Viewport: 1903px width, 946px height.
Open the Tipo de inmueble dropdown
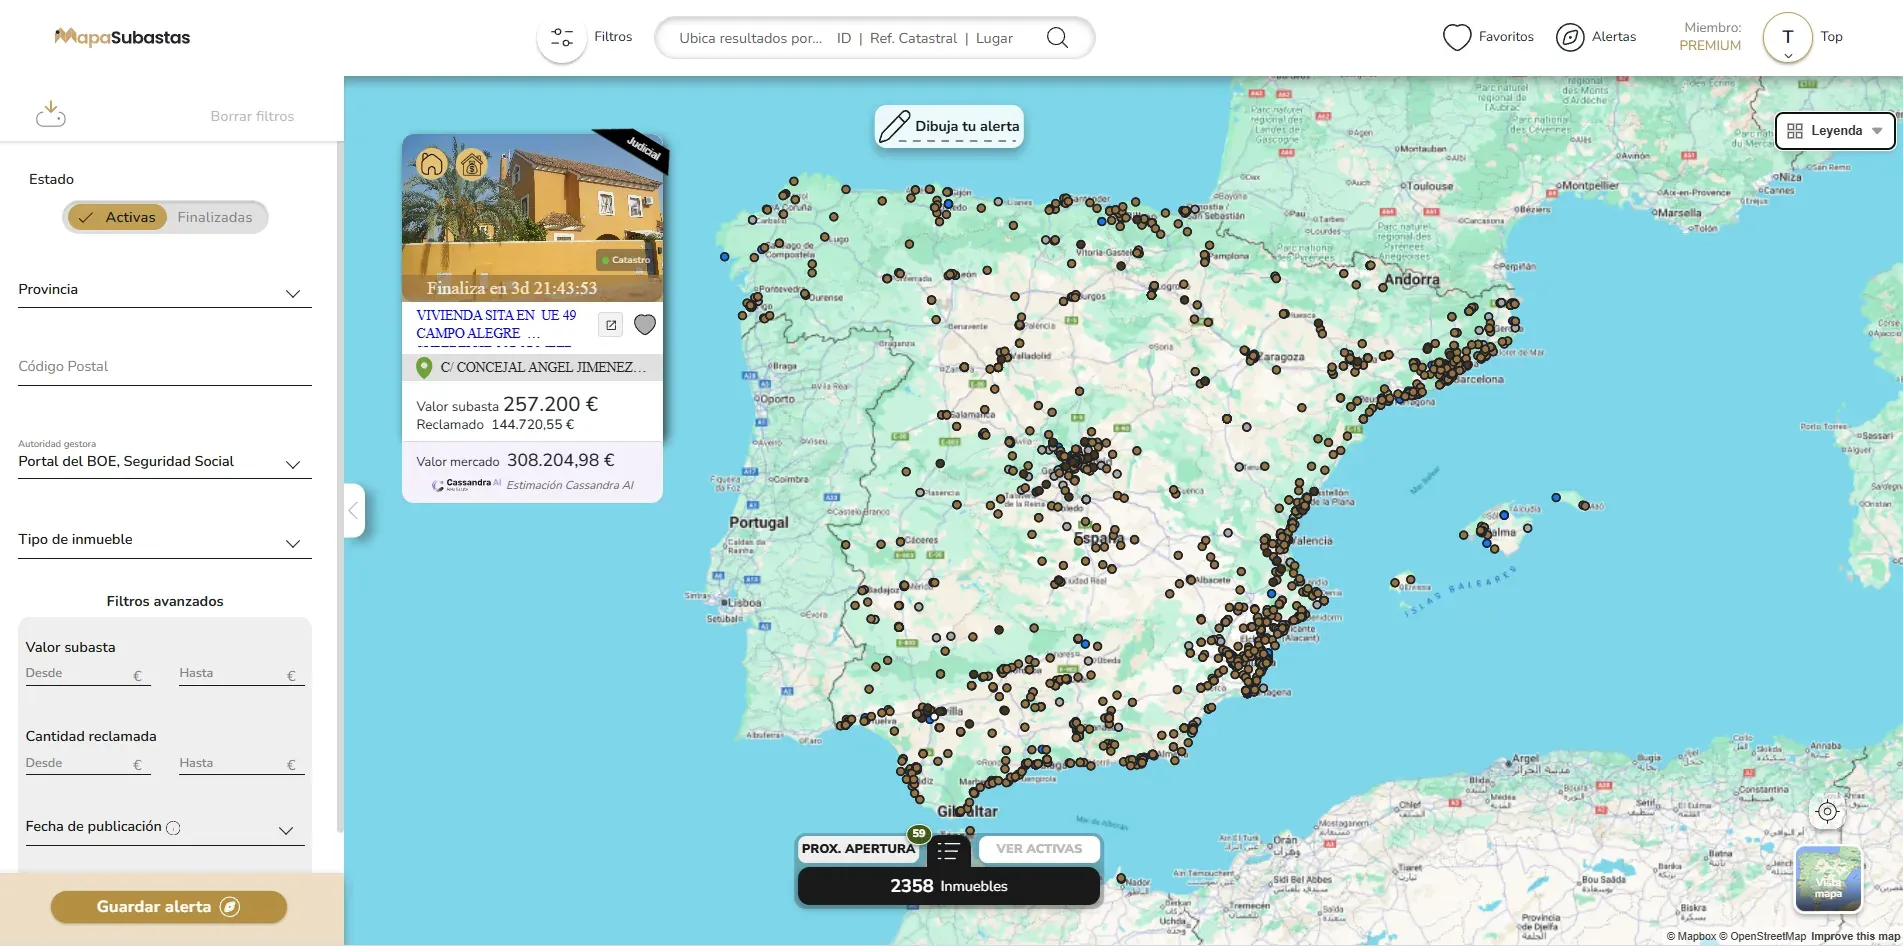tap(165, 540)
